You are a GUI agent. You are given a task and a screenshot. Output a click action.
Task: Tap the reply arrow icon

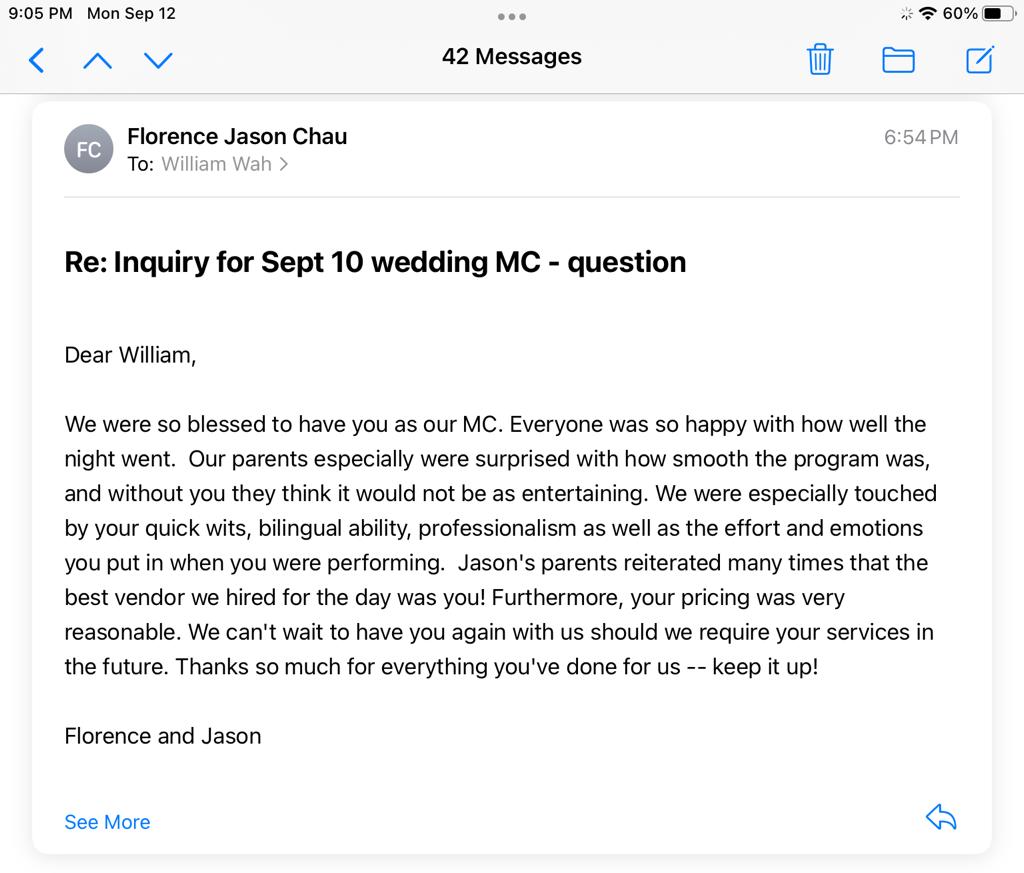pos(941,818)
